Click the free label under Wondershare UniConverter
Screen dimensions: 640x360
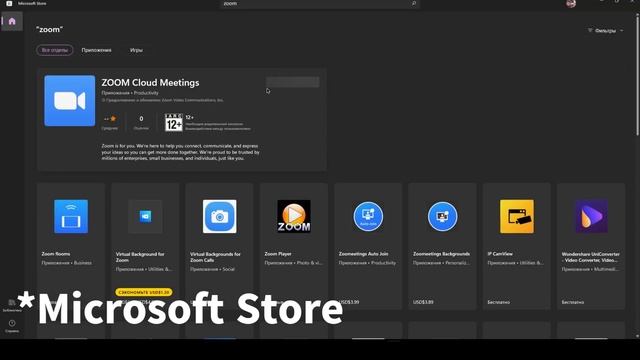pos(573,302)
